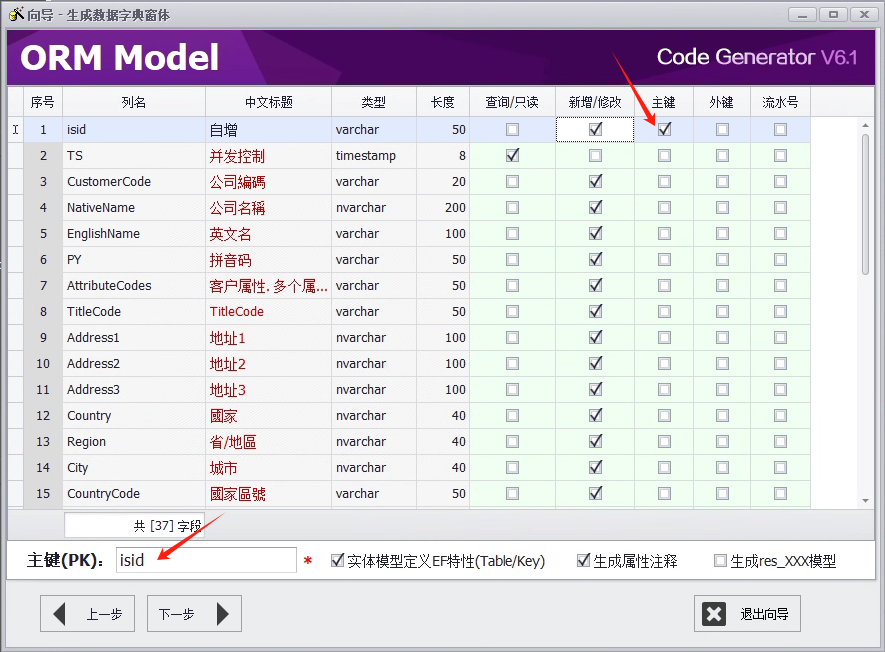
Task: Click the 國家區號 title cell
Action: click(x=269, y=493)
